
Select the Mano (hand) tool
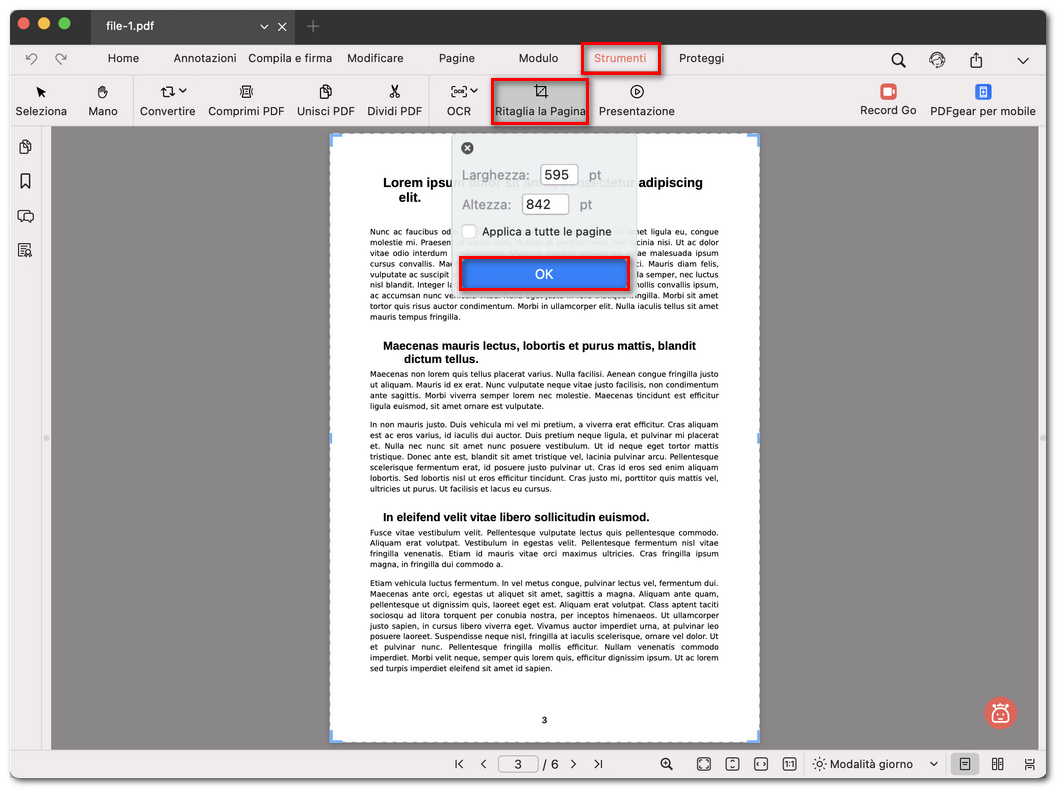[x=102, y=100]
